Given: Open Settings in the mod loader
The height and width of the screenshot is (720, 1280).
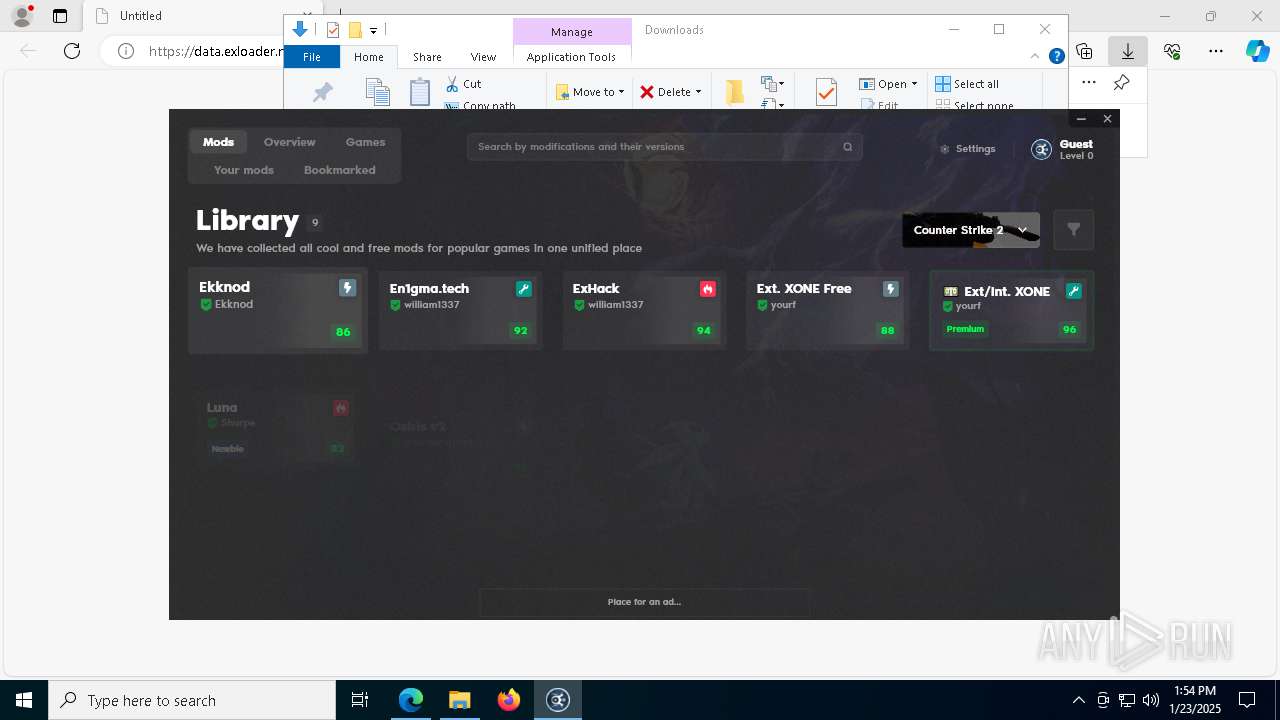Looking at the screenshot, I should tap(968, 149).
